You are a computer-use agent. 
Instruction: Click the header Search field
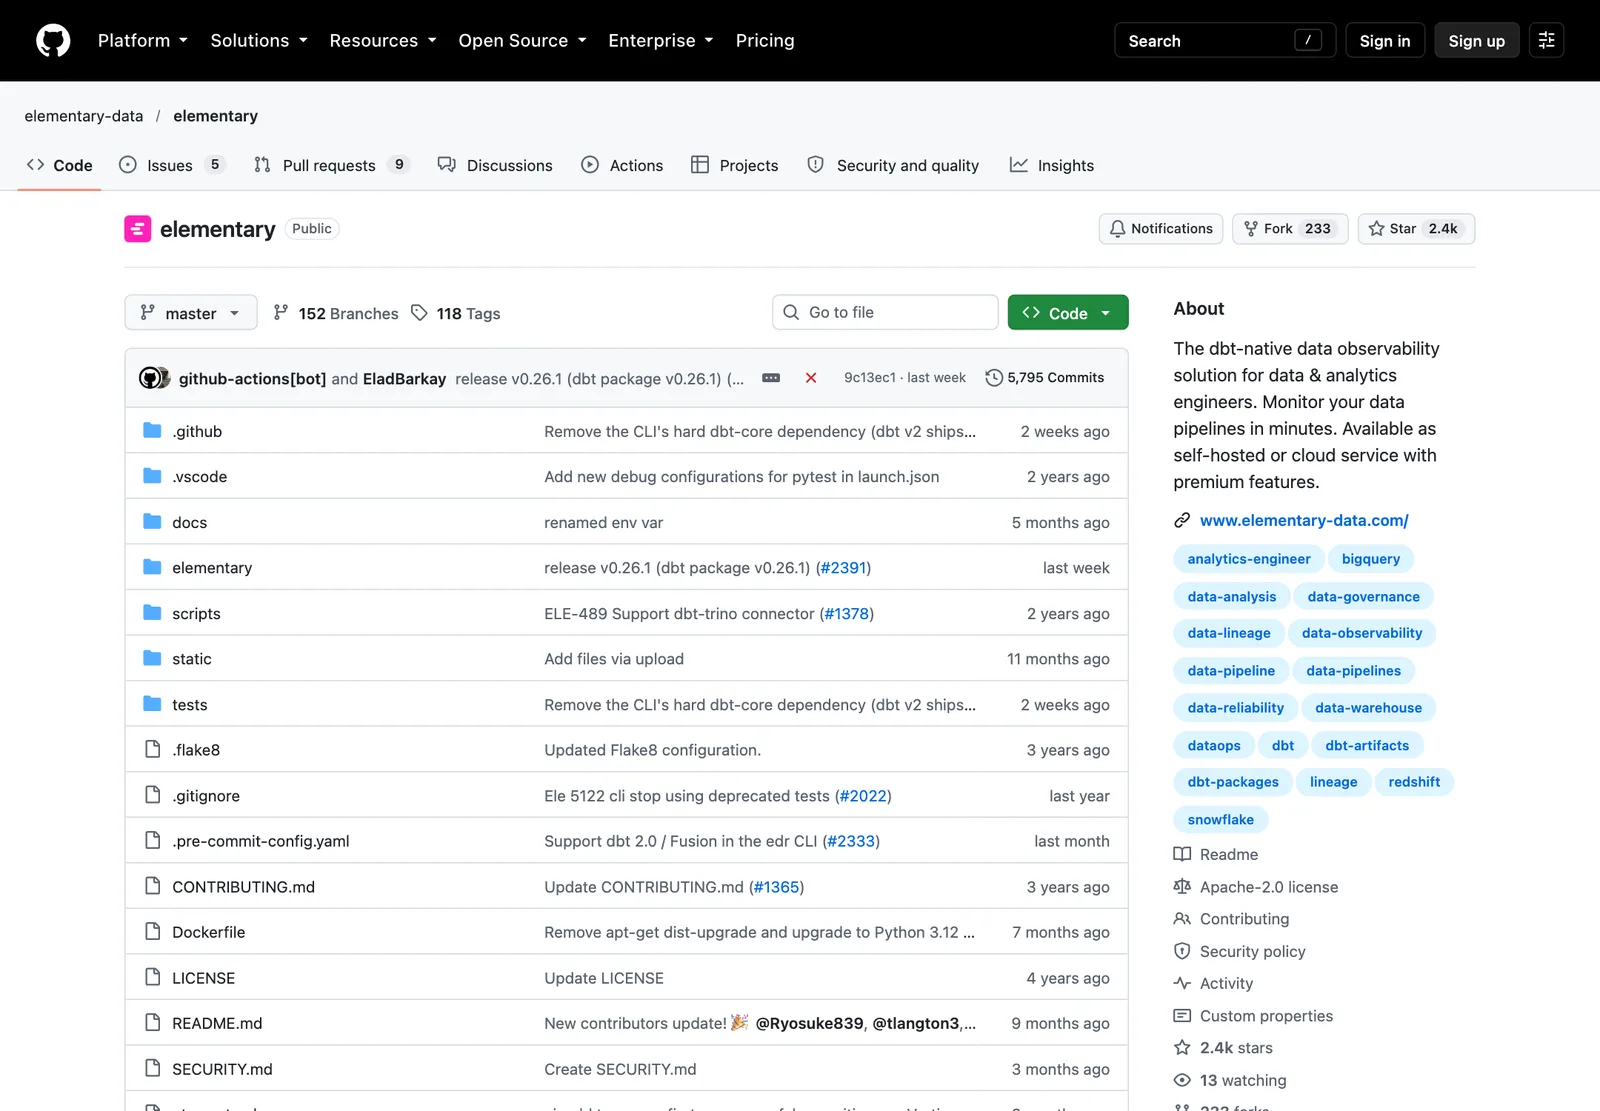click(x=1225, y=41)
